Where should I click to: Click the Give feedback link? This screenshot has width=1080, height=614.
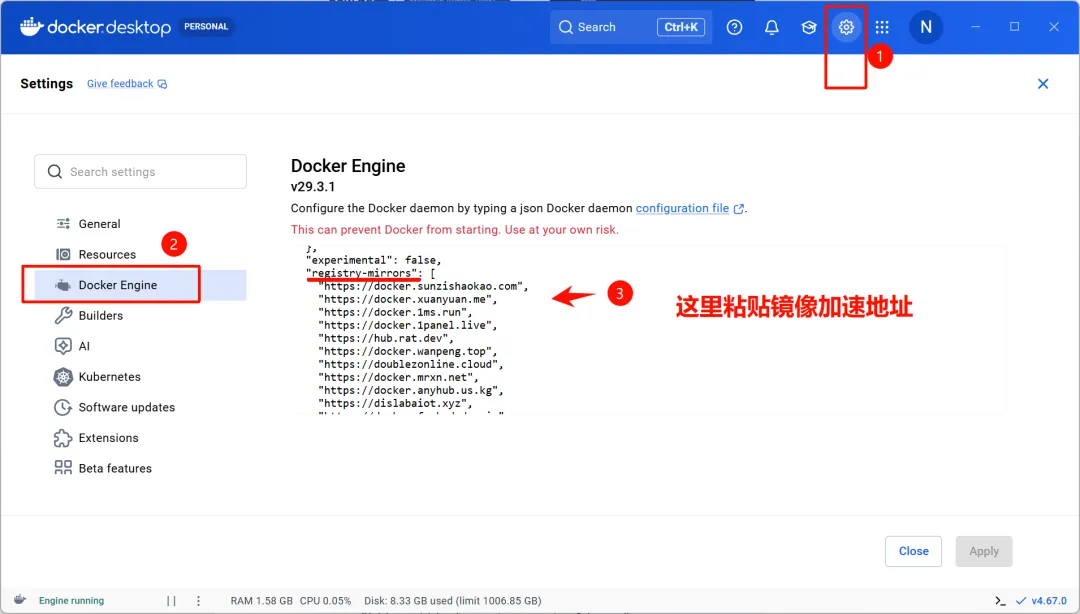120,83
